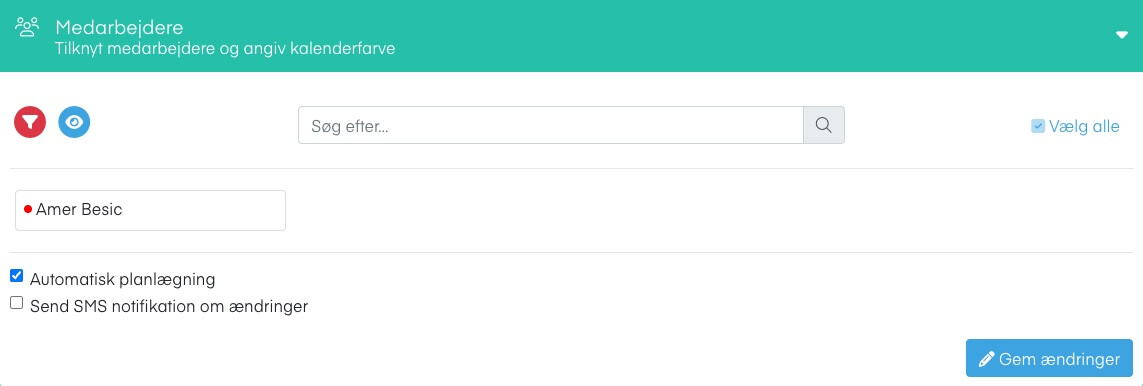Click the red filter funnel icon
This screenshot has height=386, width=1143.
[x=30, y=122]
